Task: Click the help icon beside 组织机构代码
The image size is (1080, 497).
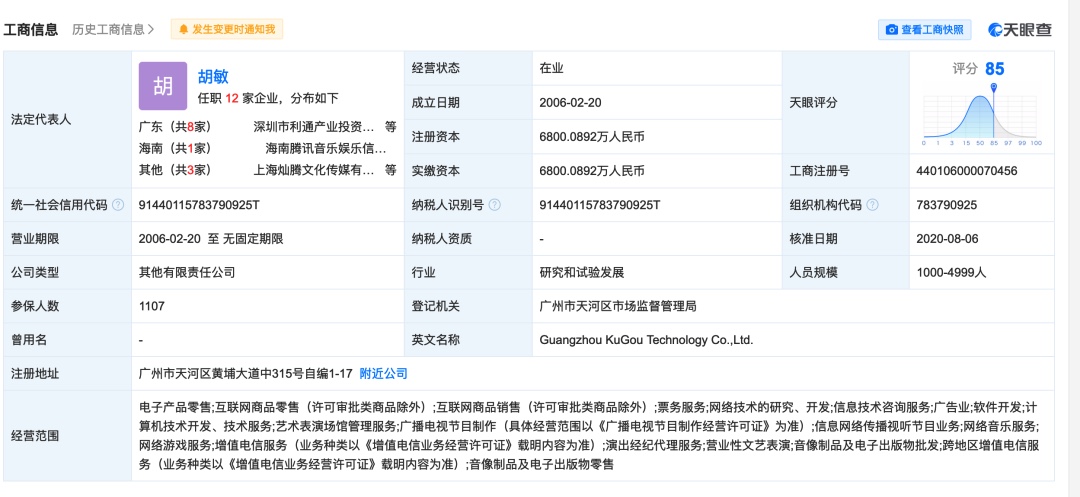Action: 873,205
